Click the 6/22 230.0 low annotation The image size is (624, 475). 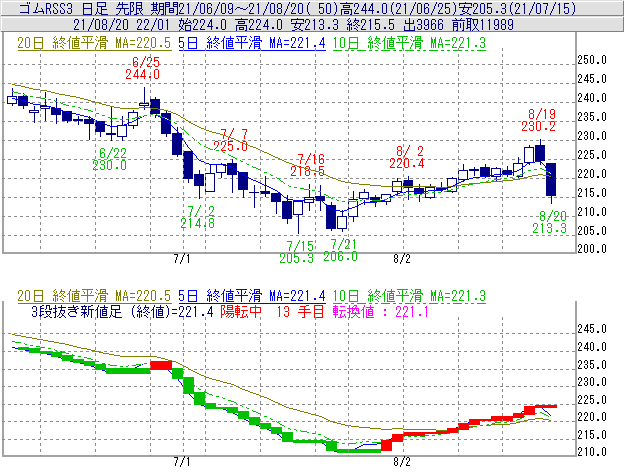[110, 159]
